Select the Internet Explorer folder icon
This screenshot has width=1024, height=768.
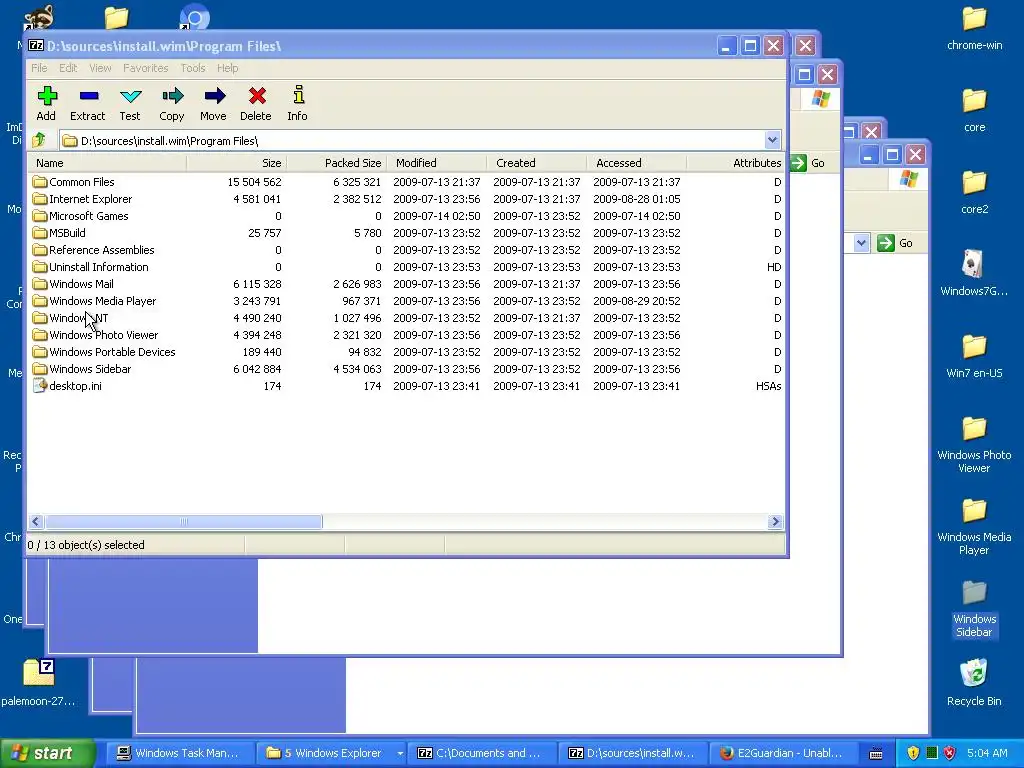pos(40,199)
